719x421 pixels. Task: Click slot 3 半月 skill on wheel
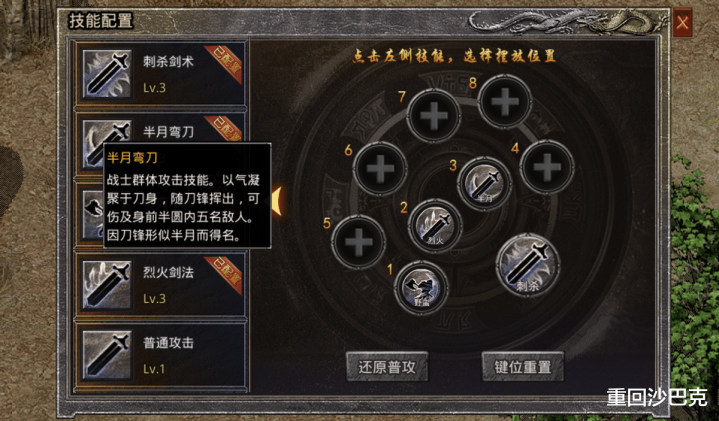[x=485, y=183]
